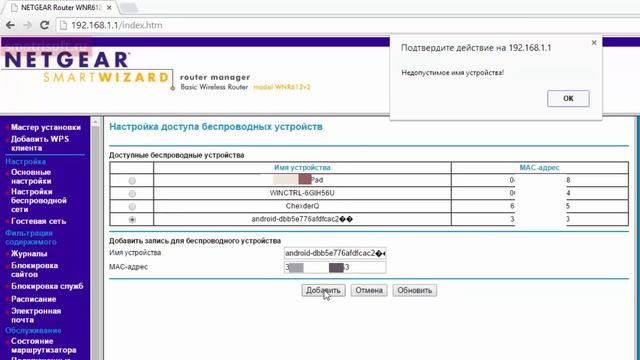Open Расписание in sidebar
640x360 pixels.
pos(33,299)
